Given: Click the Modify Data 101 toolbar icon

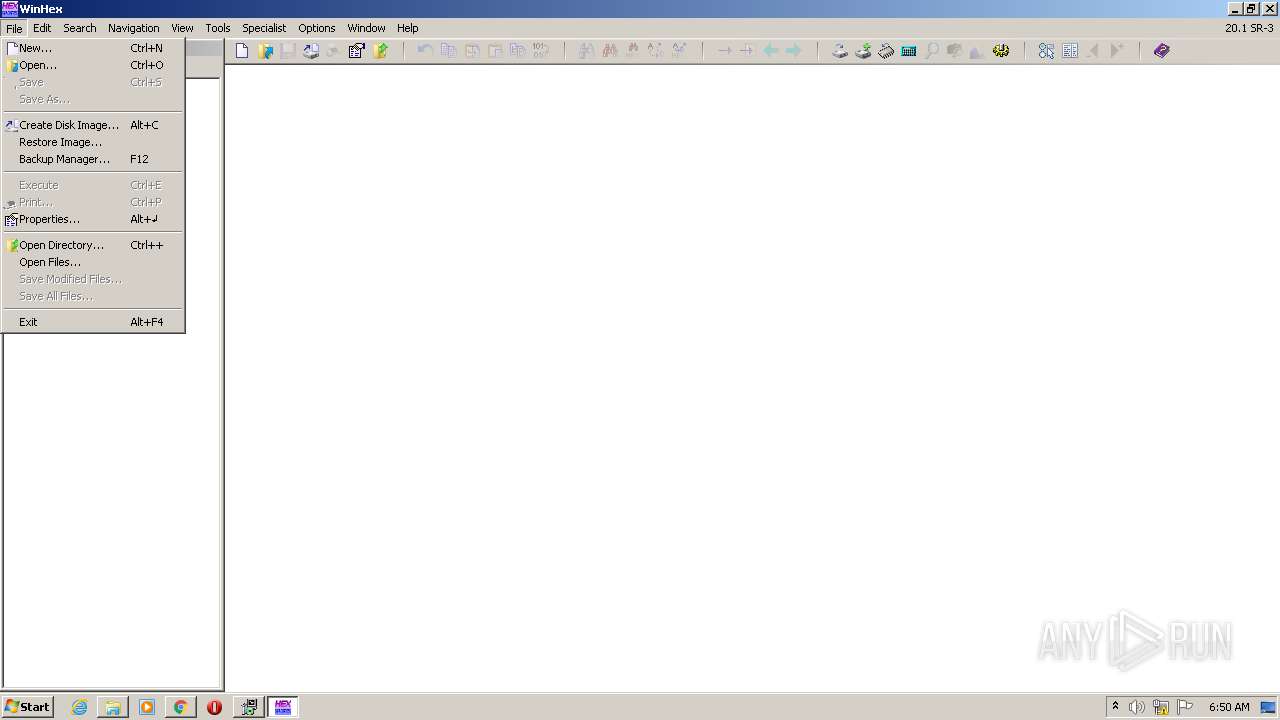Looking at the screenshot, I should click(540, 51).
